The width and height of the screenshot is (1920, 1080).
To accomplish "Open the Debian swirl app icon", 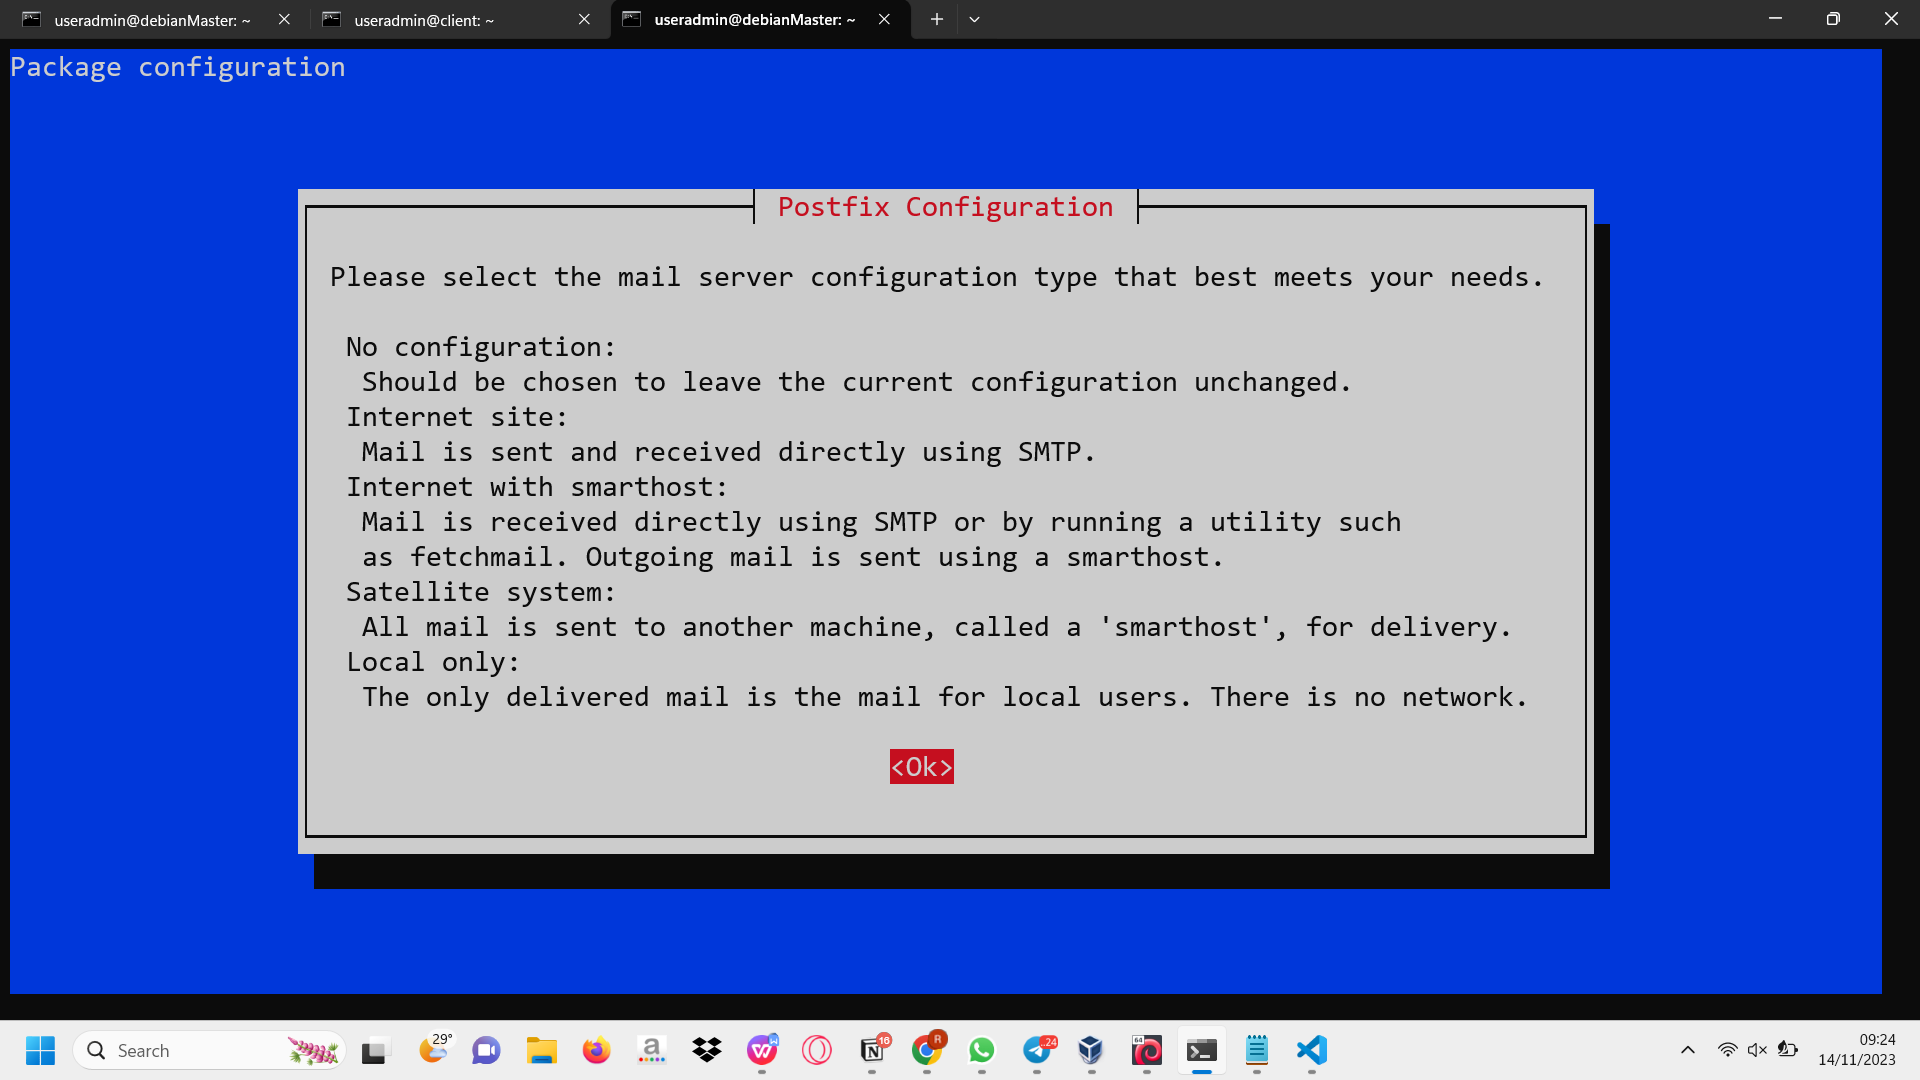I will coord(1147,1051).
